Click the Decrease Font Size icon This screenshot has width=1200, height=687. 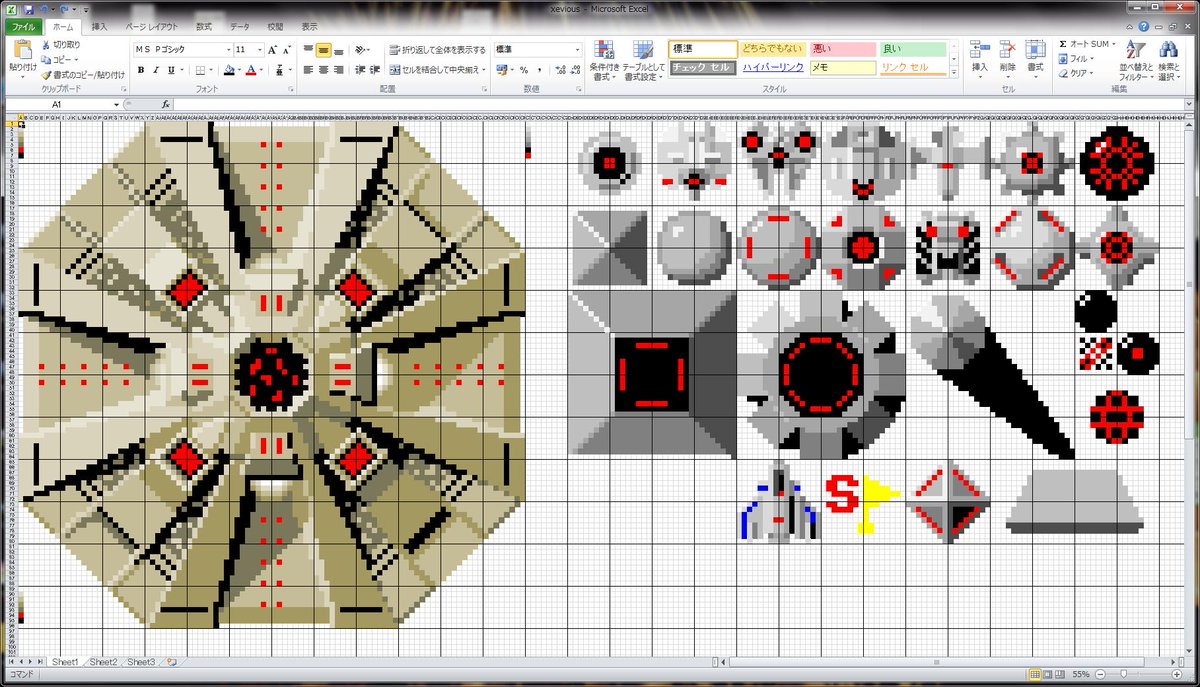pyautogui.click(x=288, y=49)
